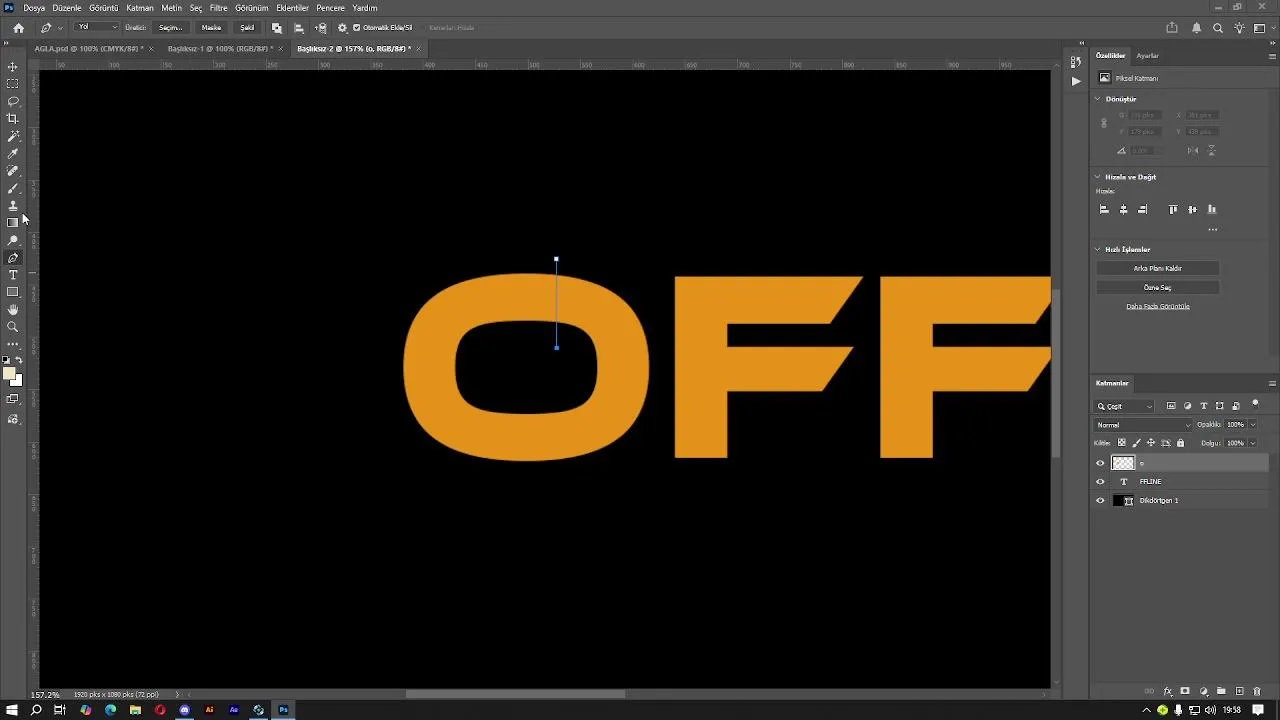Select the Rectangle shape tool
This screenshot has width=1280, height=720.
tap(13, 292)
